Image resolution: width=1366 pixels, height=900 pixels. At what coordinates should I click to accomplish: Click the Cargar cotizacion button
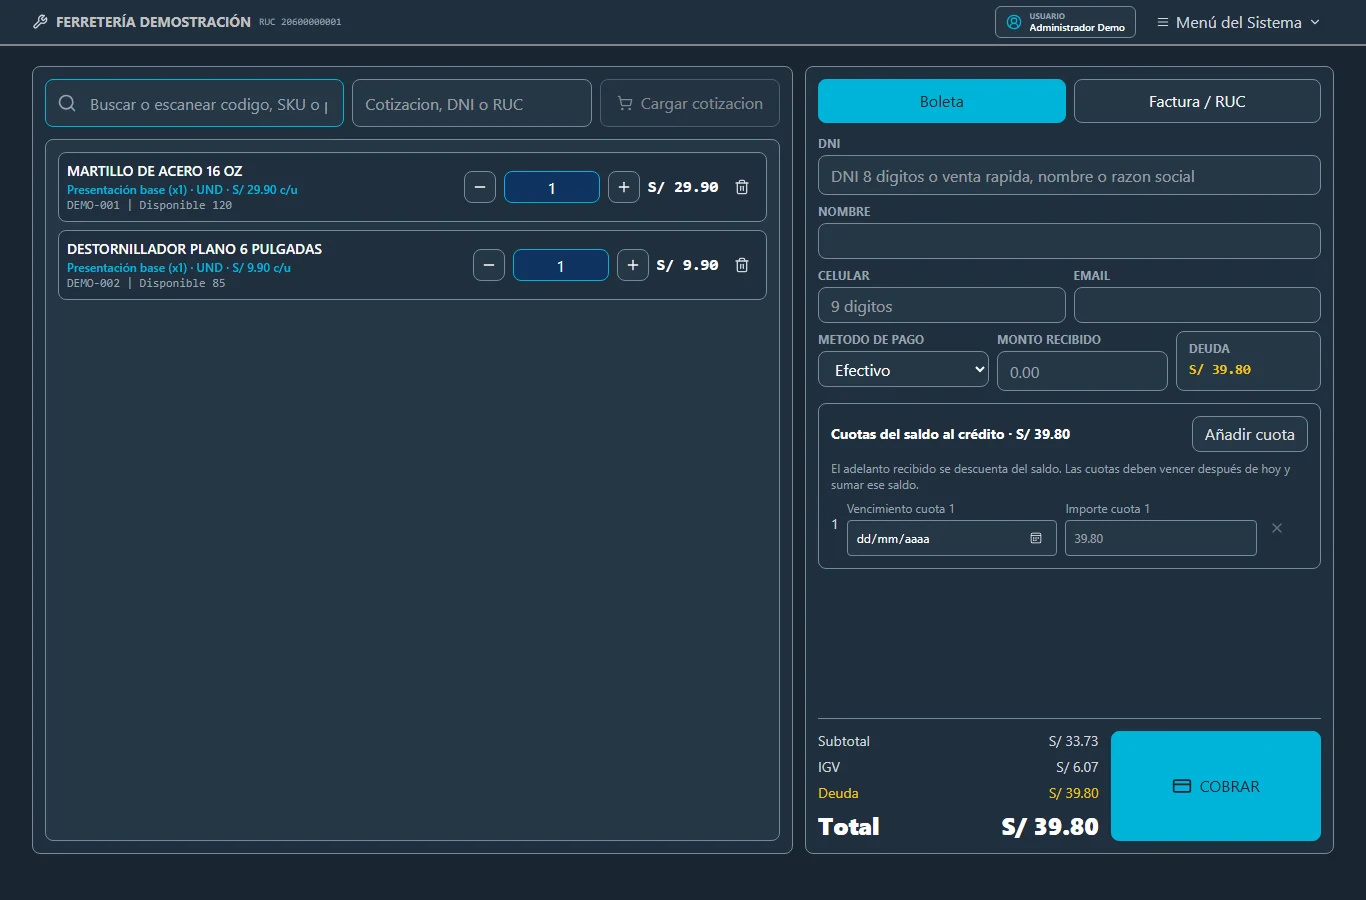690,103
